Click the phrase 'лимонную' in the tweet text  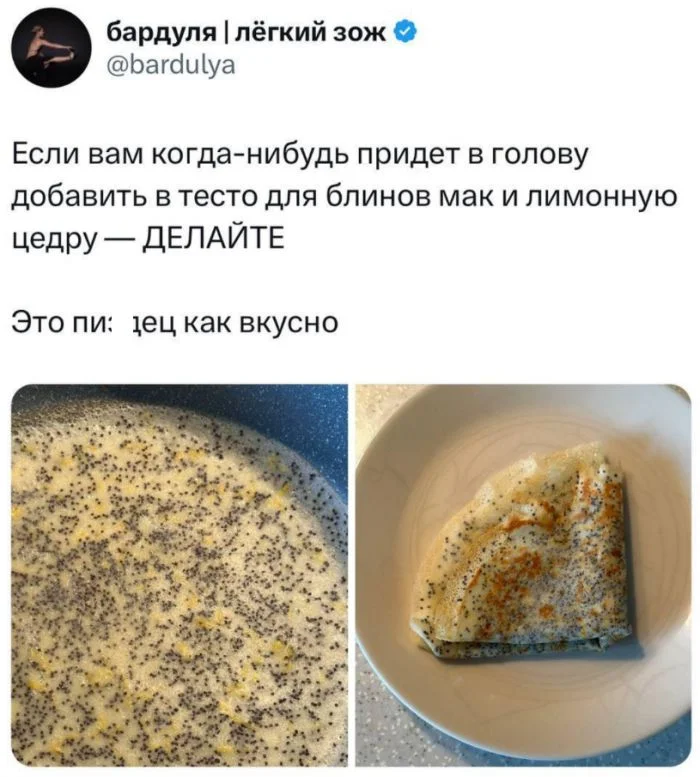pyautogui.click(x=600, y=197)
